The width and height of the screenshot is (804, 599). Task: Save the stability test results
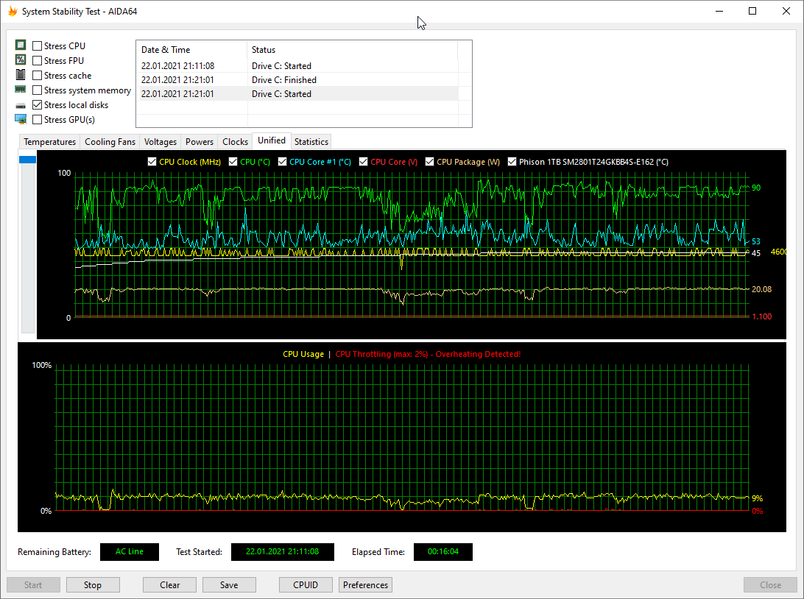coord(229,585)
